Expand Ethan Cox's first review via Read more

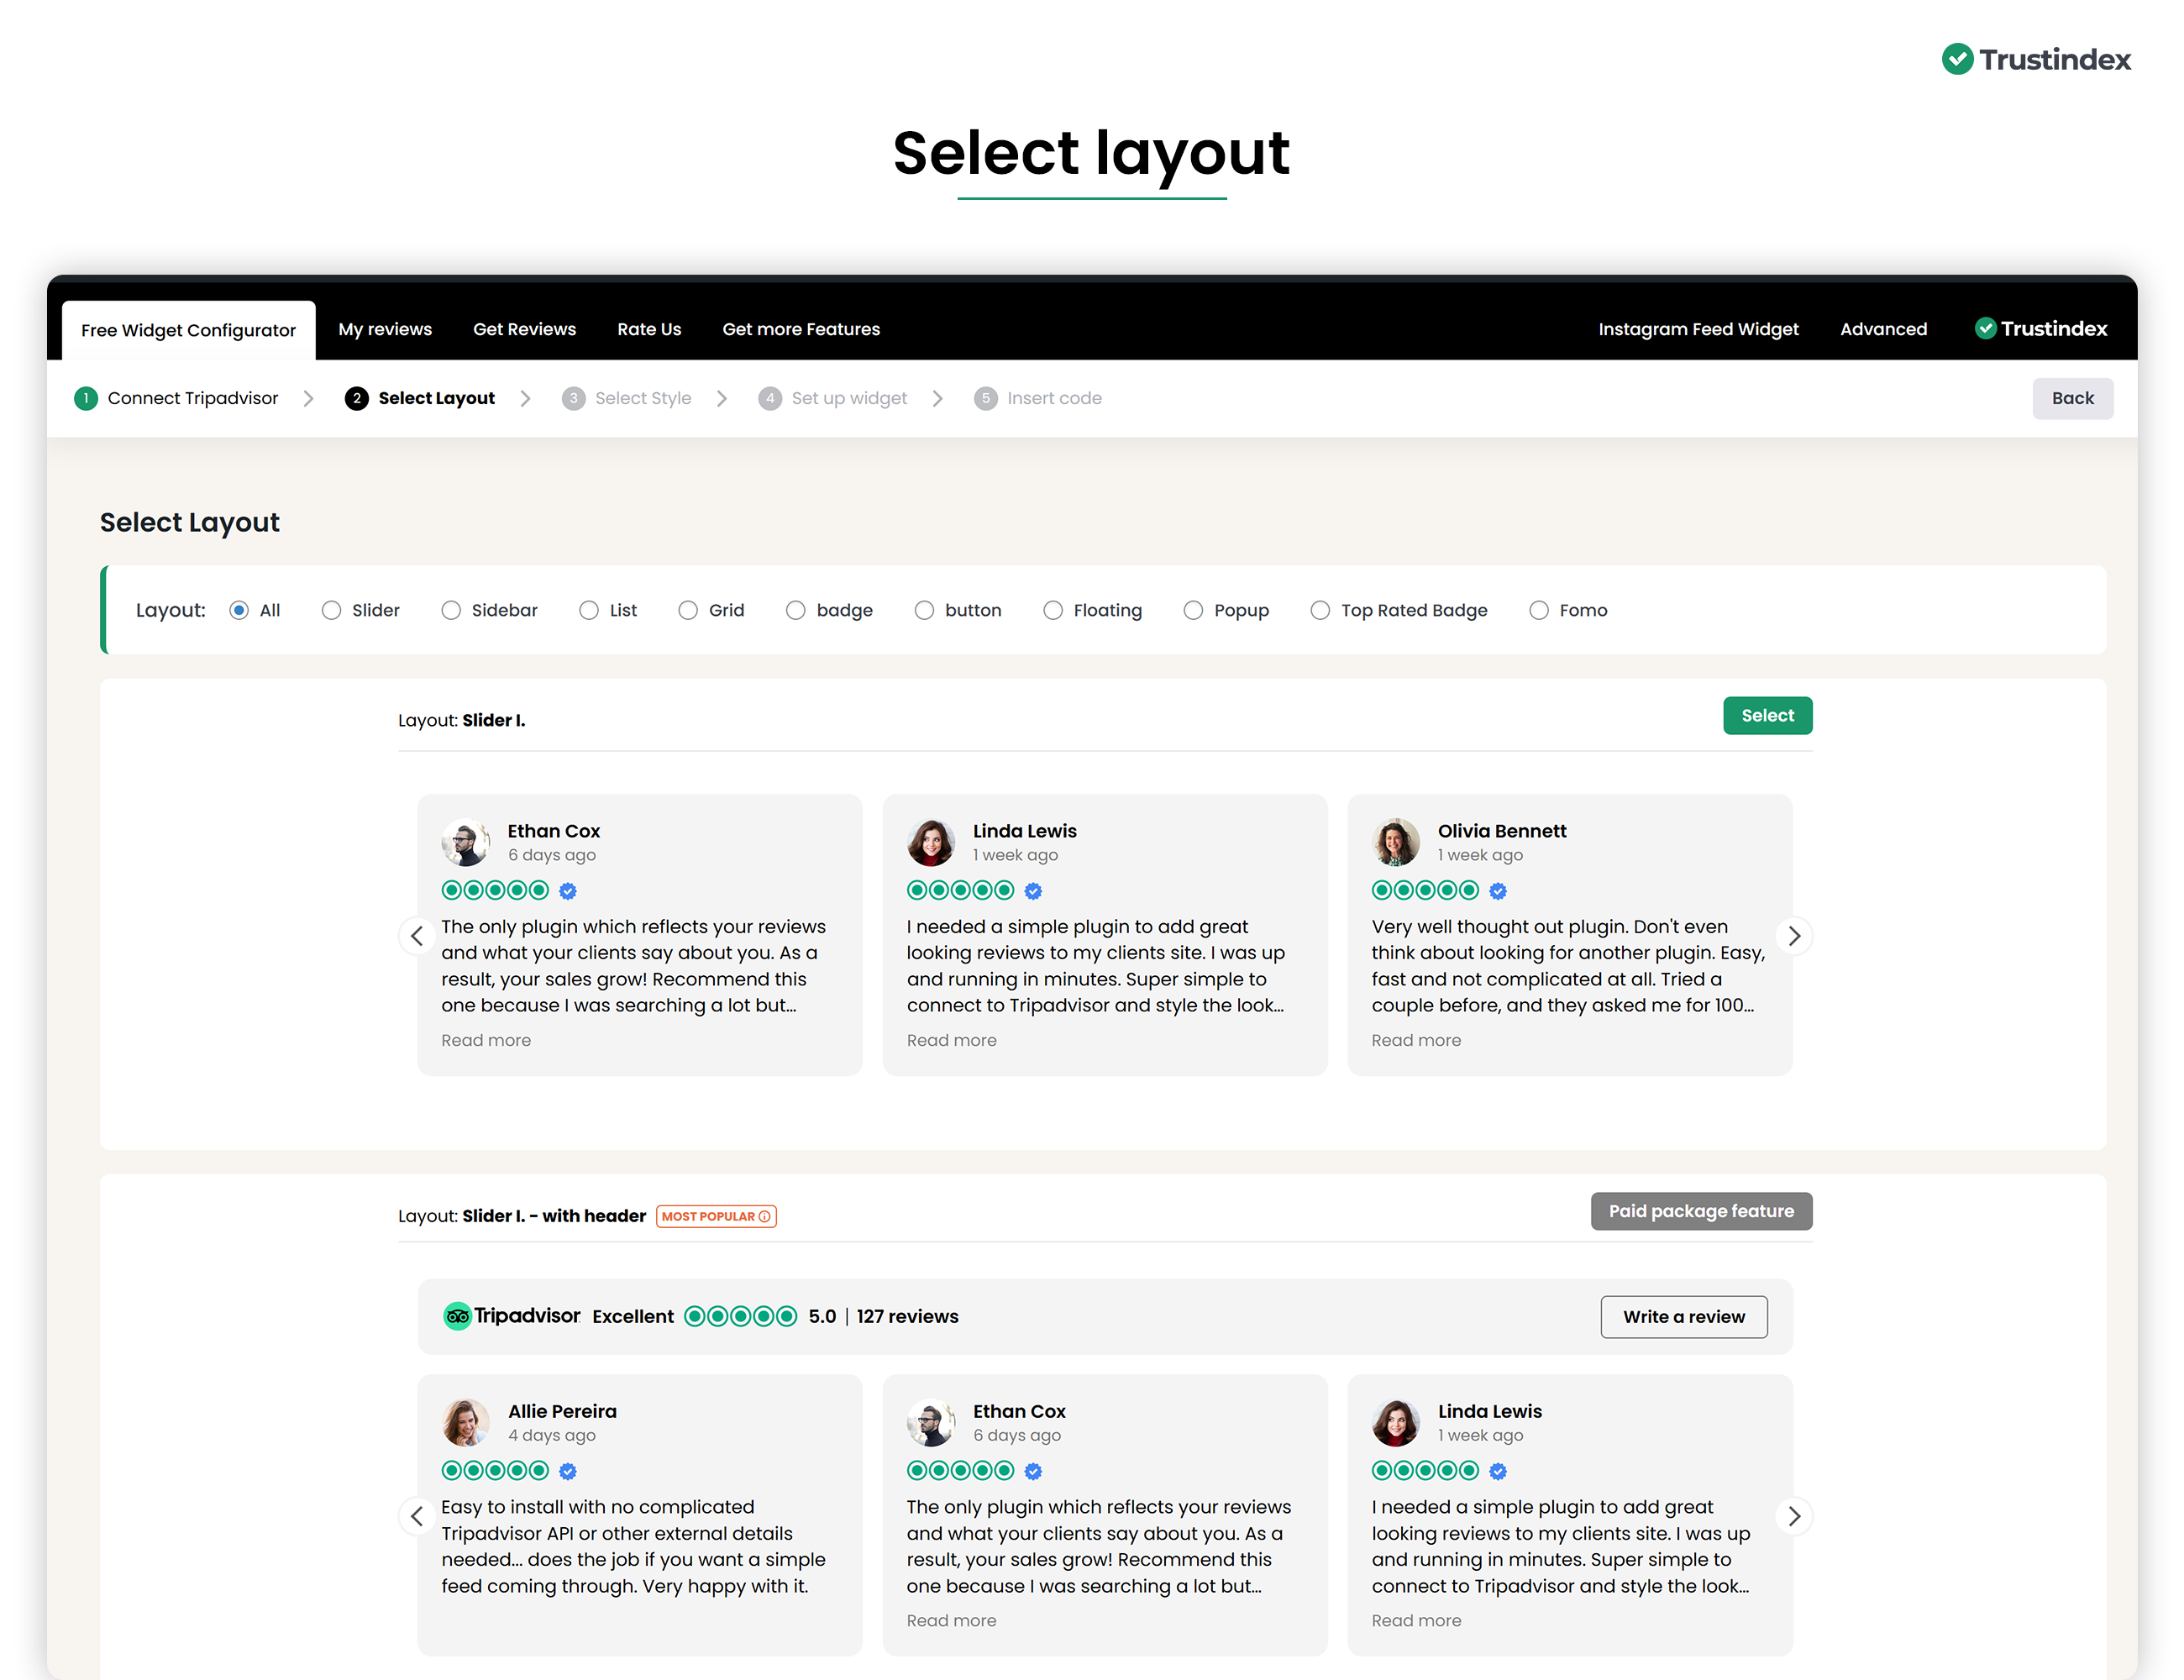486,1040
